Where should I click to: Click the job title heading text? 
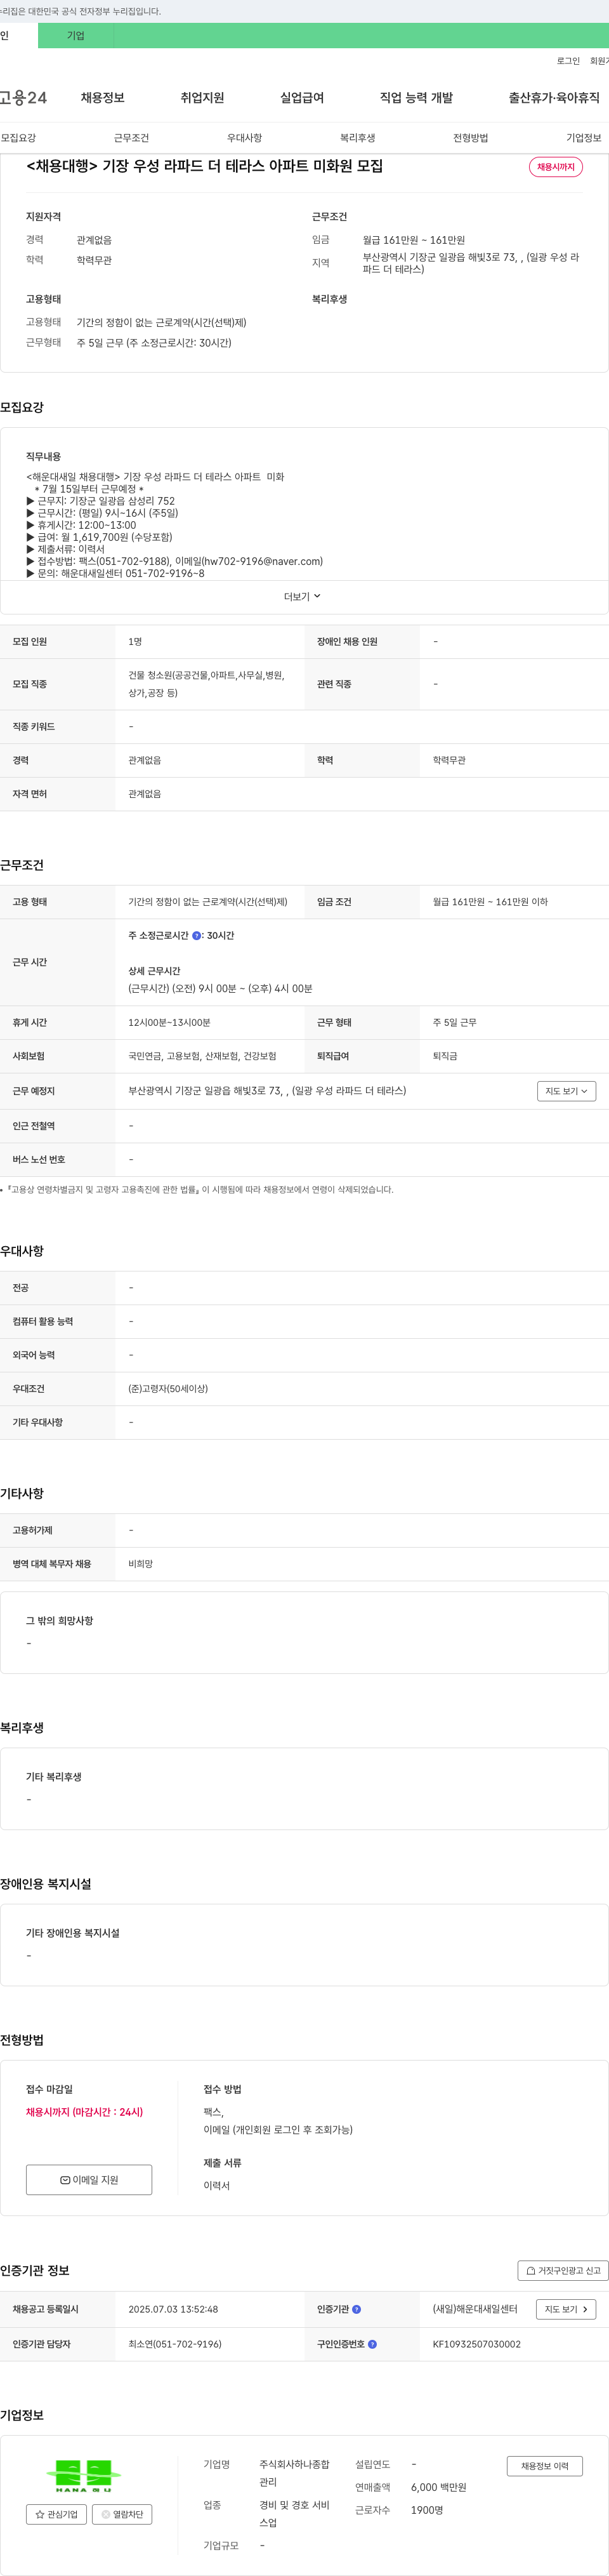pyautogui.click(x=205, y=166)
